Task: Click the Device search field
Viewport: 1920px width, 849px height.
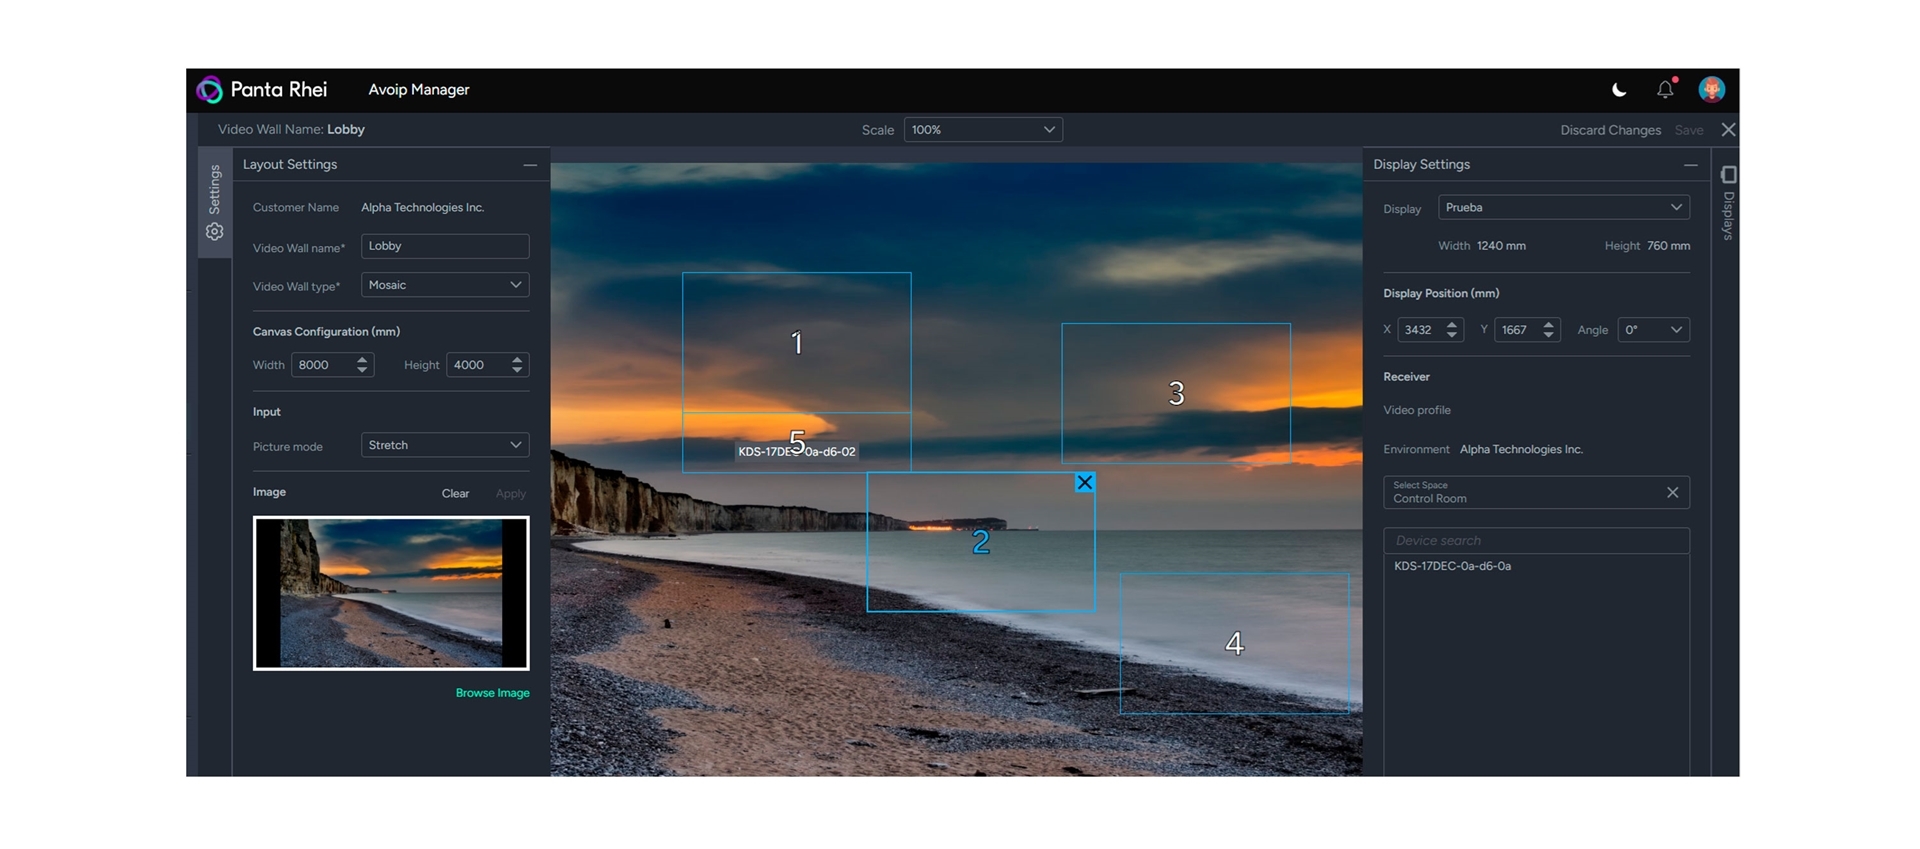Action: [x=1535, y=541]
